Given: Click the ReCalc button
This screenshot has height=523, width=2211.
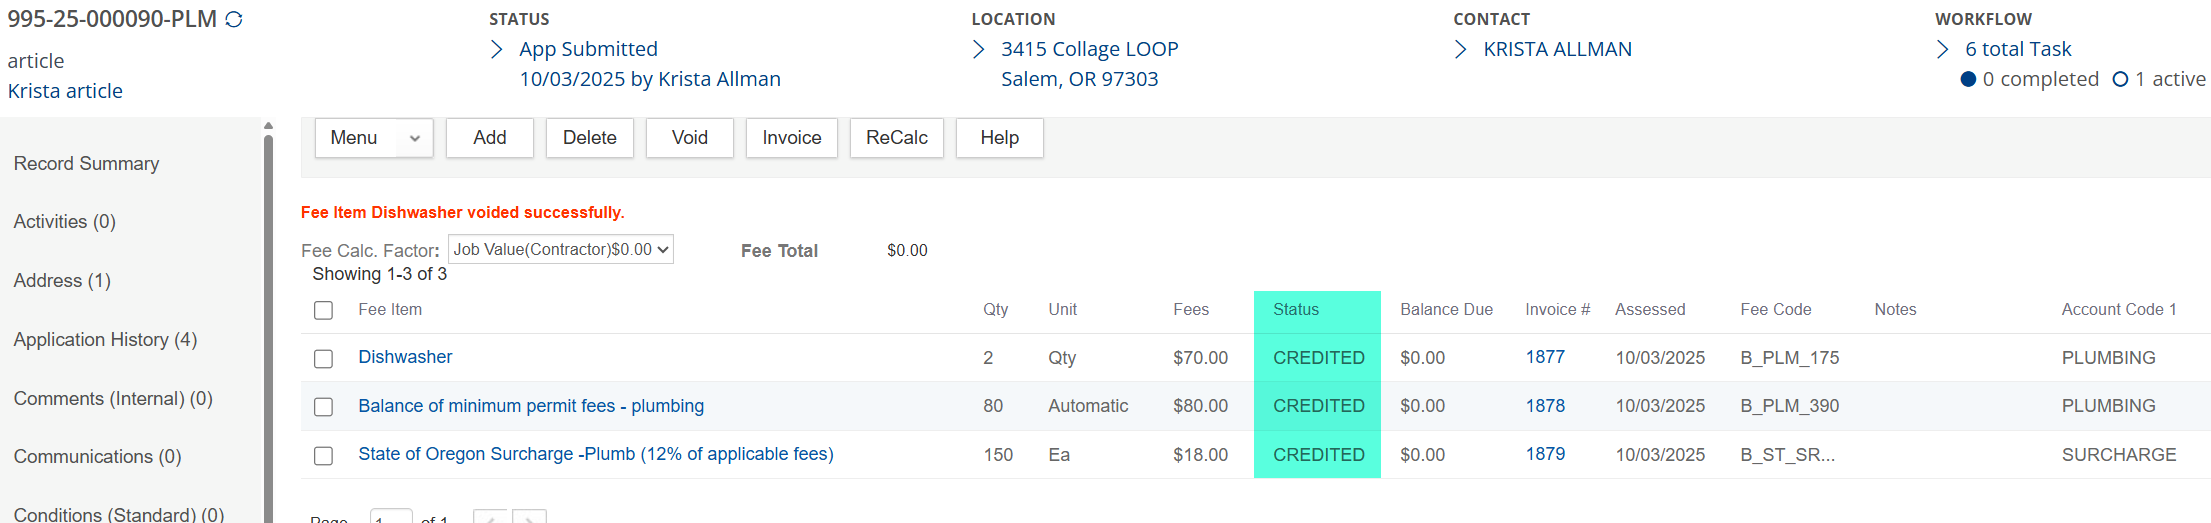Looking at the screenshot, I should [x=896, y=138].
